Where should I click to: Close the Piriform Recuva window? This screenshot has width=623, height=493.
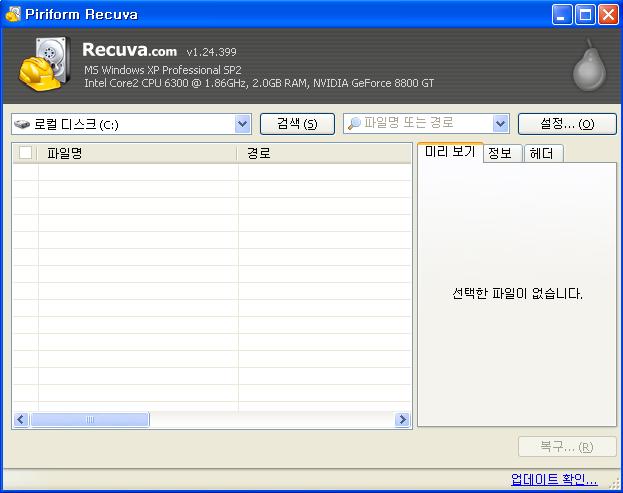(x=608, y=15)
